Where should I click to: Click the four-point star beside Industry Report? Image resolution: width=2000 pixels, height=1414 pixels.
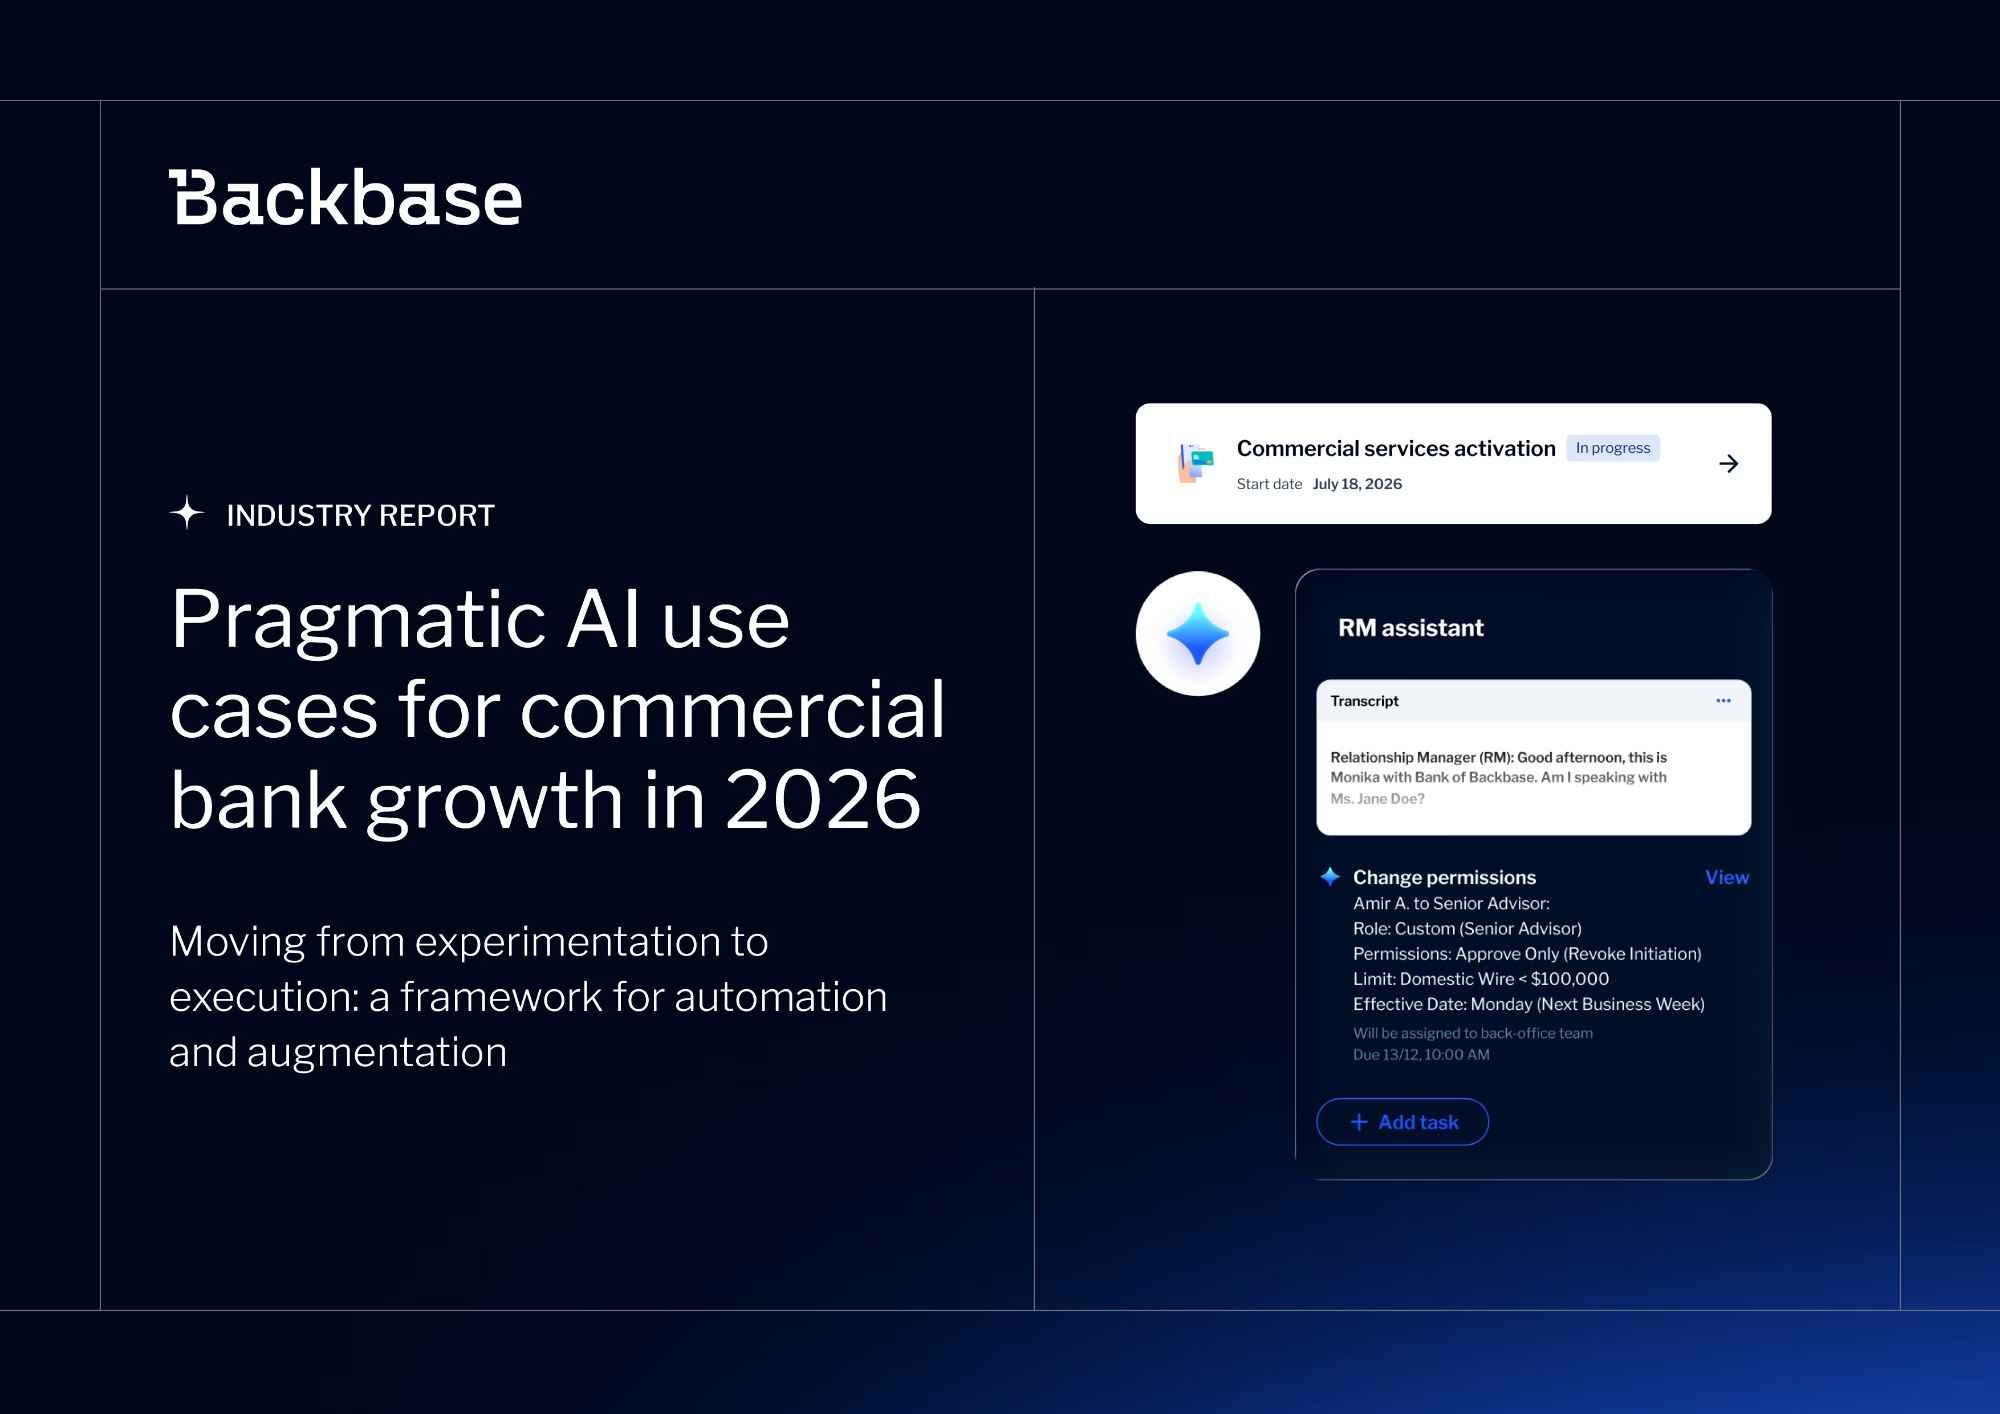point(187,513)
